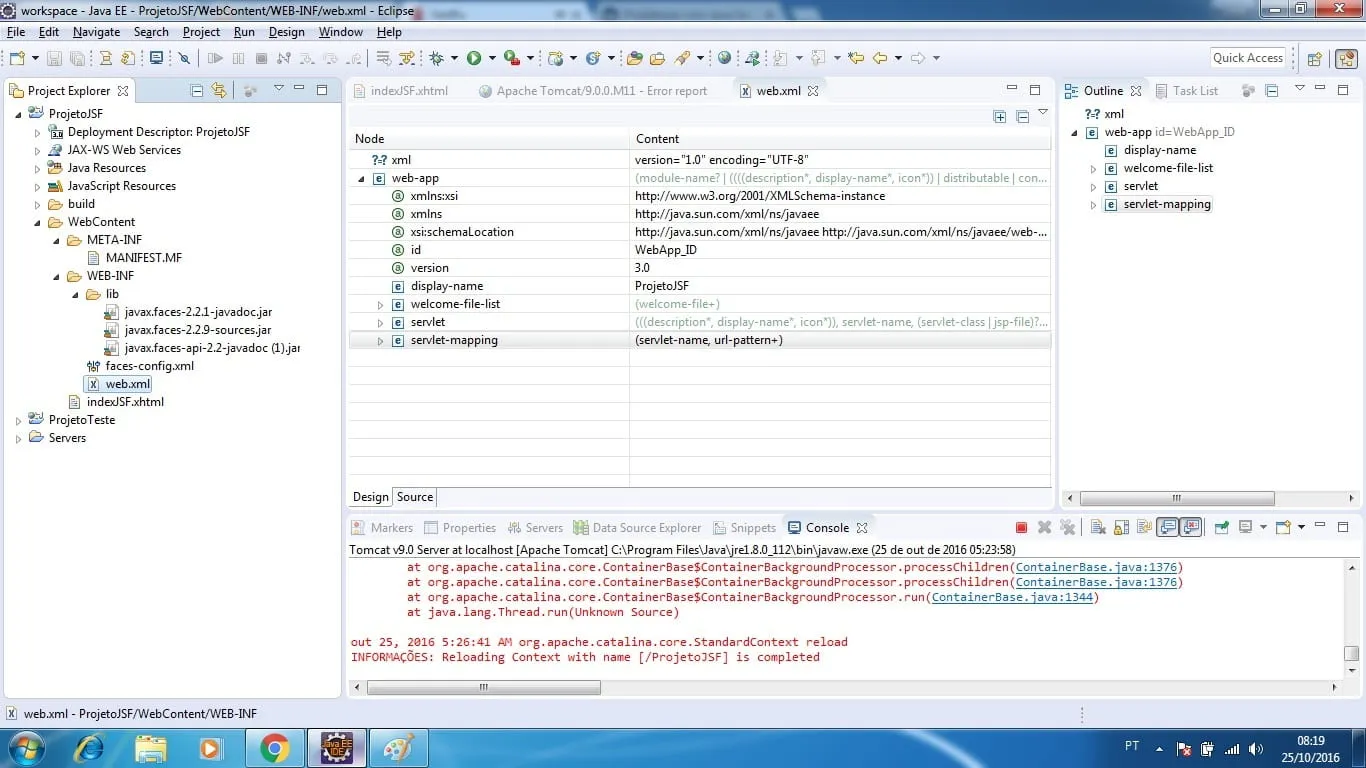Terminate the server with the red stop icon
This screenshot has height=768, width=1366.
[x=1021, y=528]
